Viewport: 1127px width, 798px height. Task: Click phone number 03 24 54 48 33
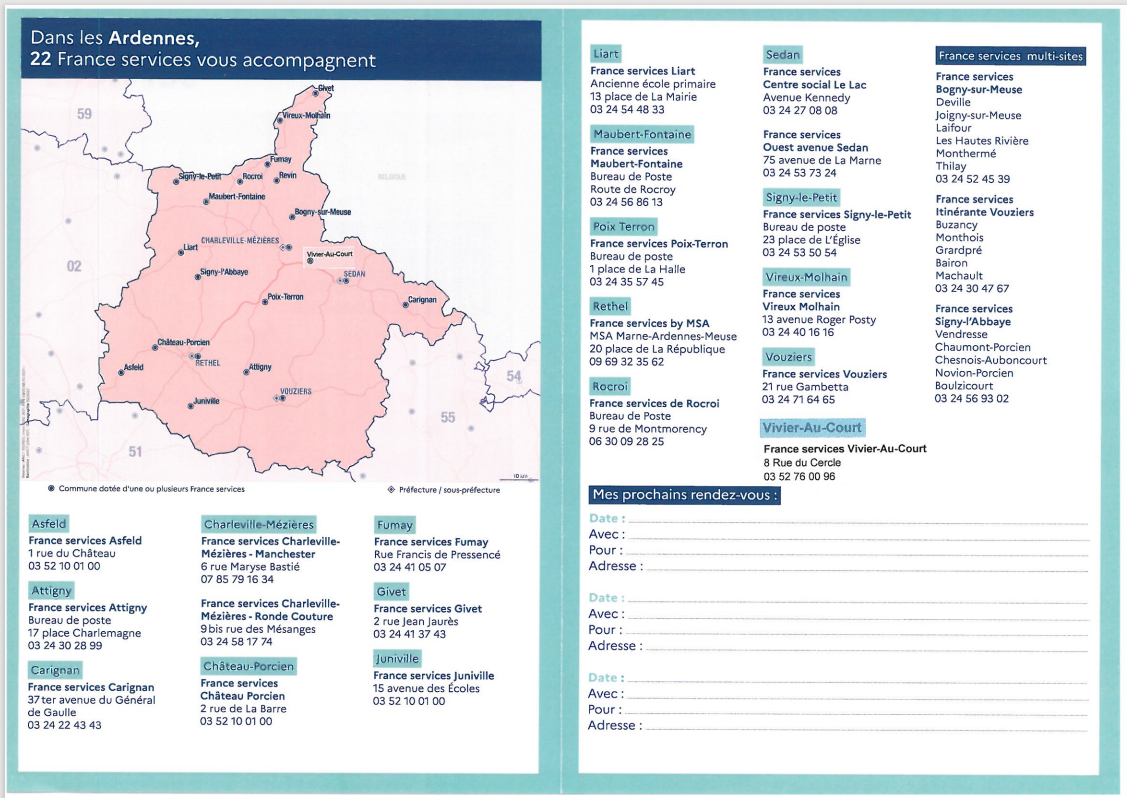coord(627,109)
